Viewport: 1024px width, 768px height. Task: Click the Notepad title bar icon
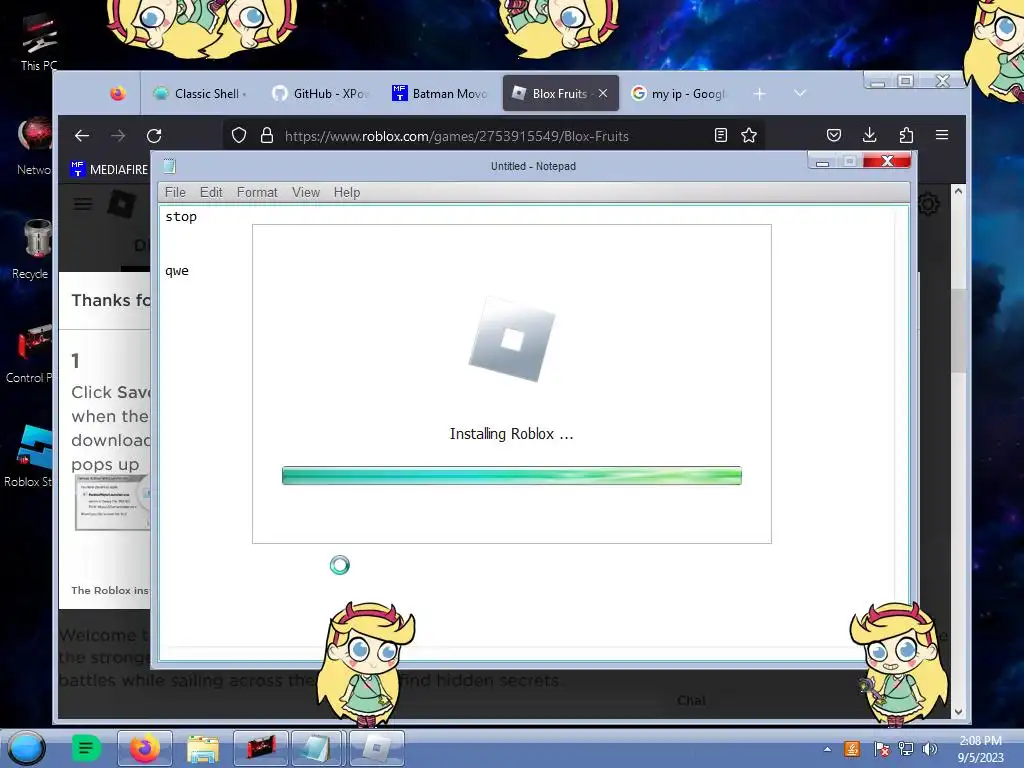coord(170,166)
